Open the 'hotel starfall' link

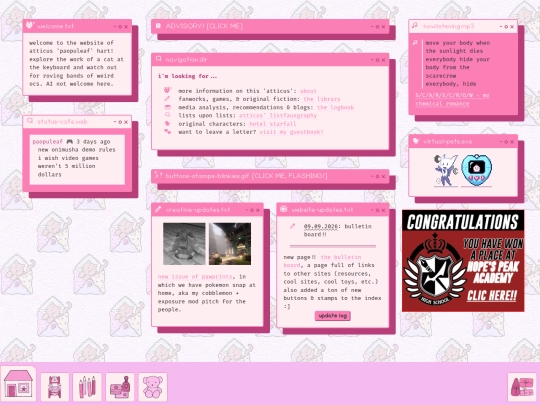(273, 124)
